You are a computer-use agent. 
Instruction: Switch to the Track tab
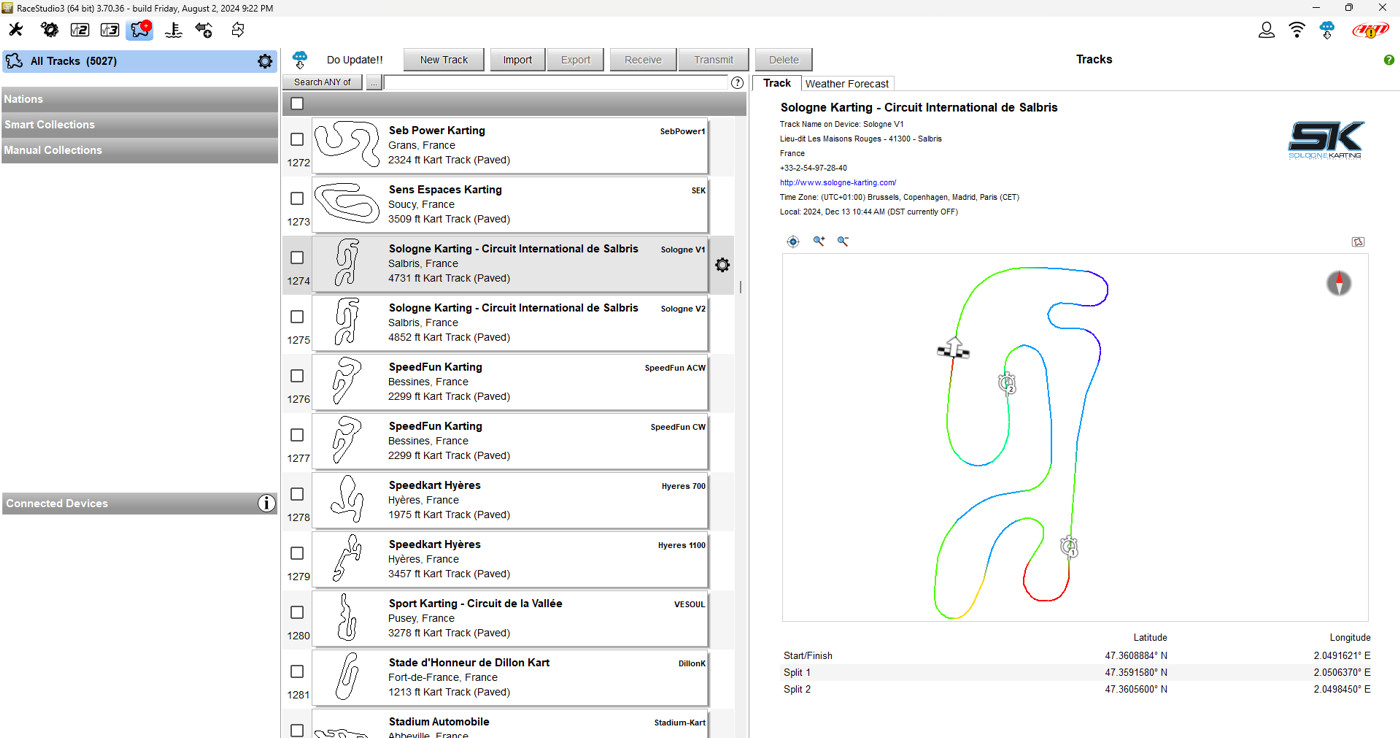point(777,83)
